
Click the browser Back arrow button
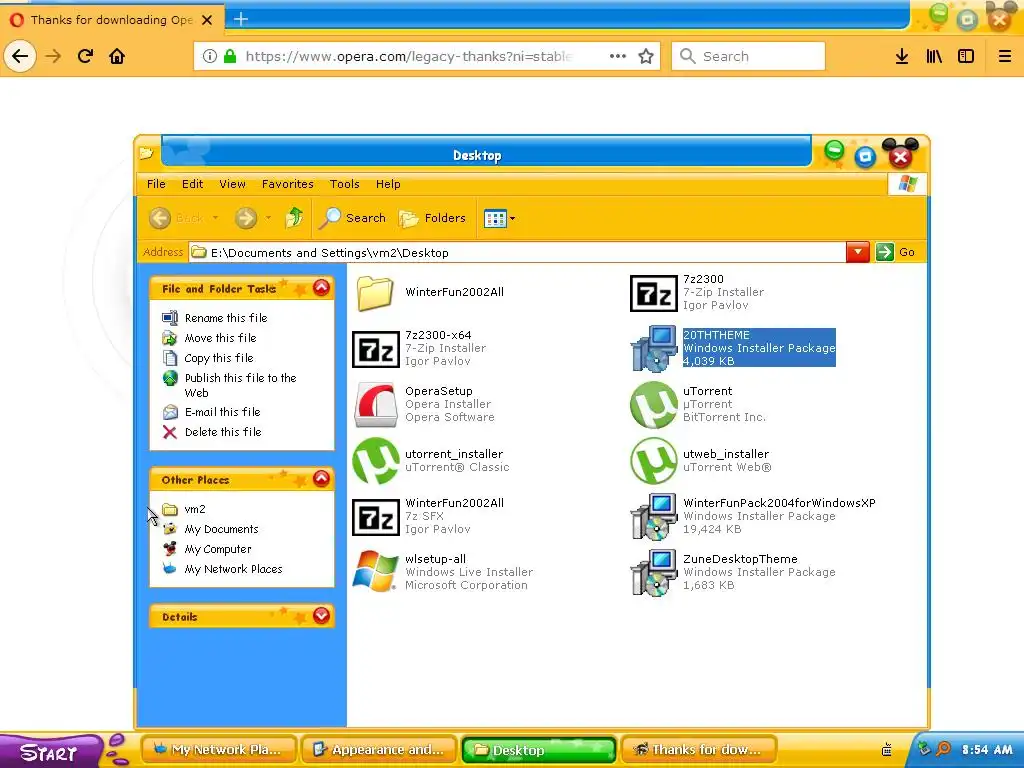pos(20,56)
